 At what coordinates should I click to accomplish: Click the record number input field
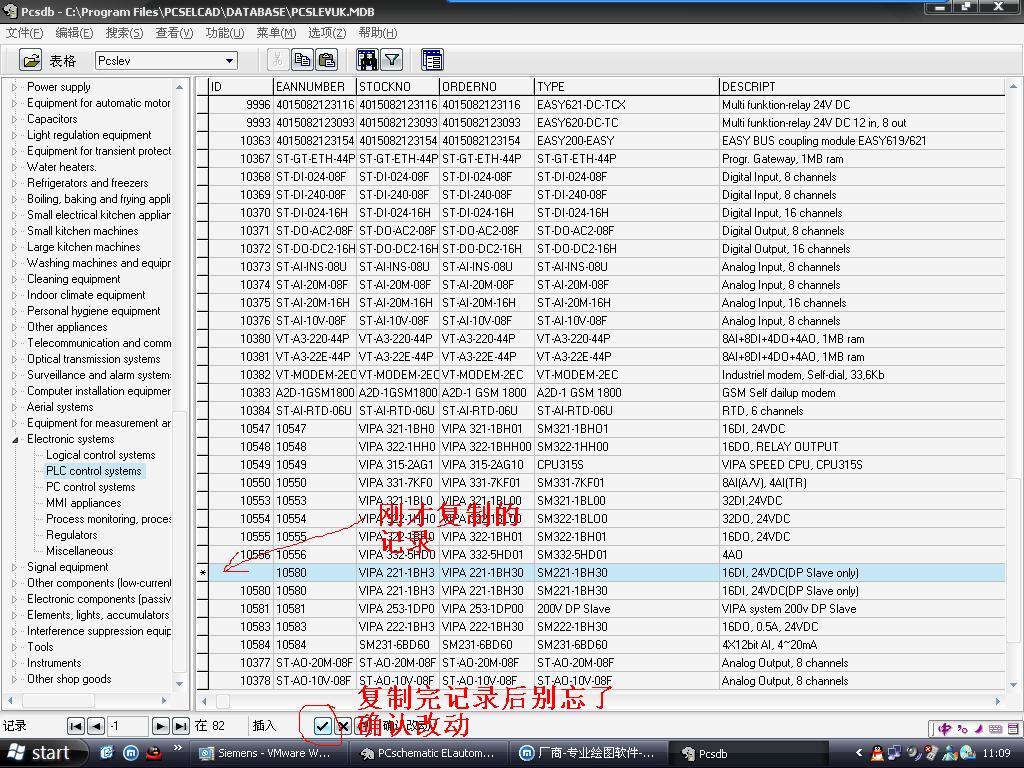(128, 726)
